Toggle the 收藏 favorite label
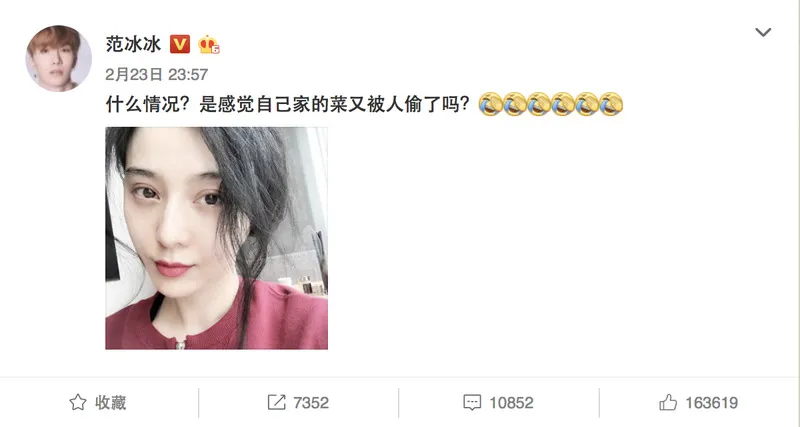800x427 pixels. point(110,403)
